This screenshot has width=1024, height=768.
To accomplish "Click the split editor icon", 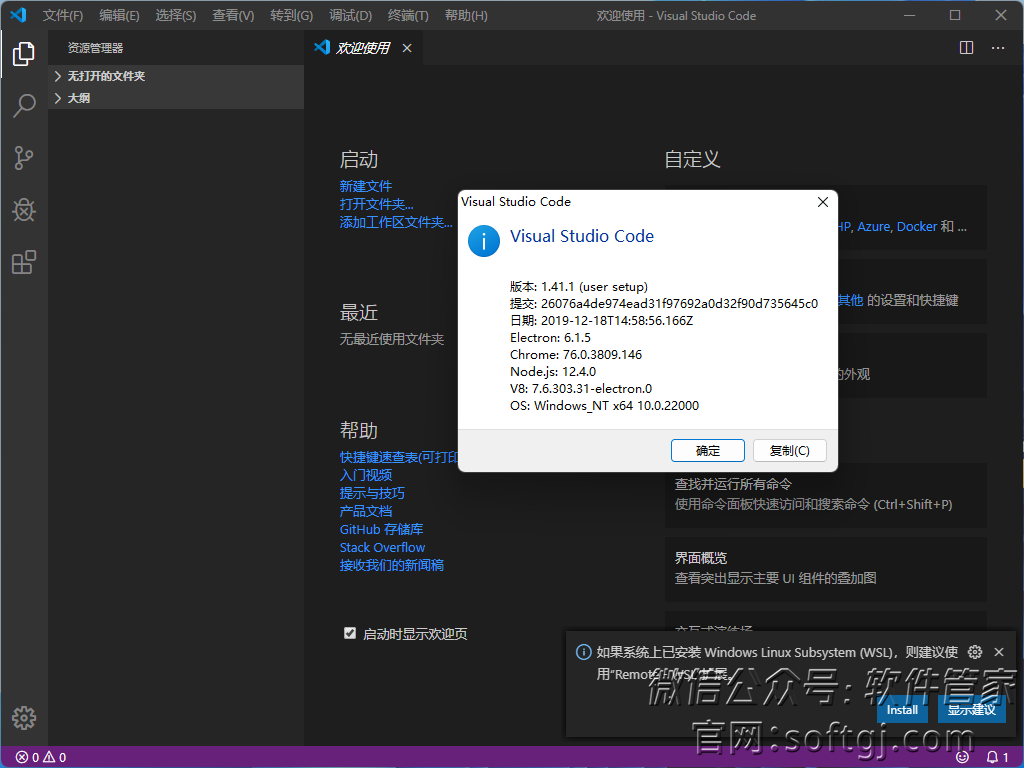I will 967,48.
